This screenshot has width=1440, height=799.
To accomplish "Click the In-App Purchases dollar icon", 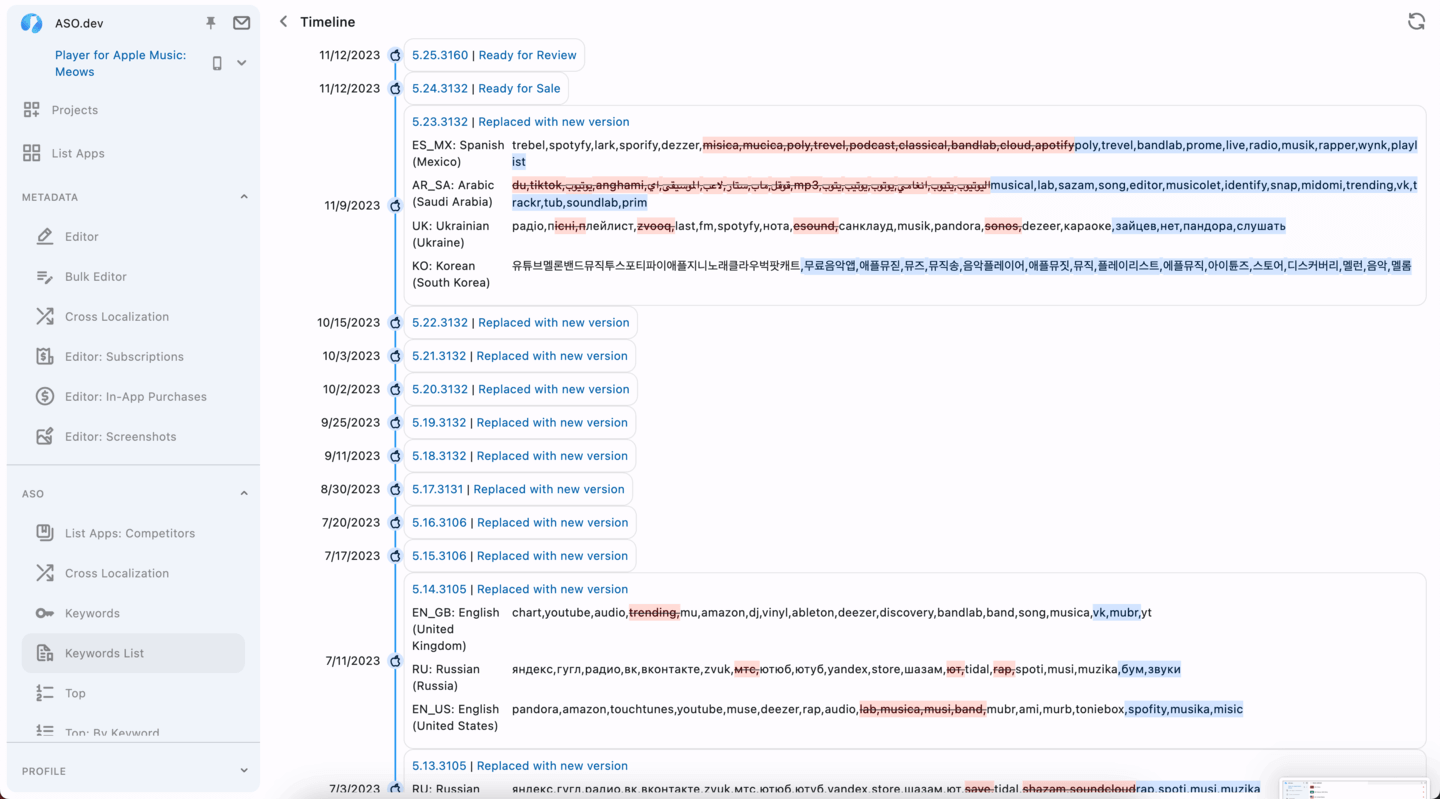I will 45,397.
